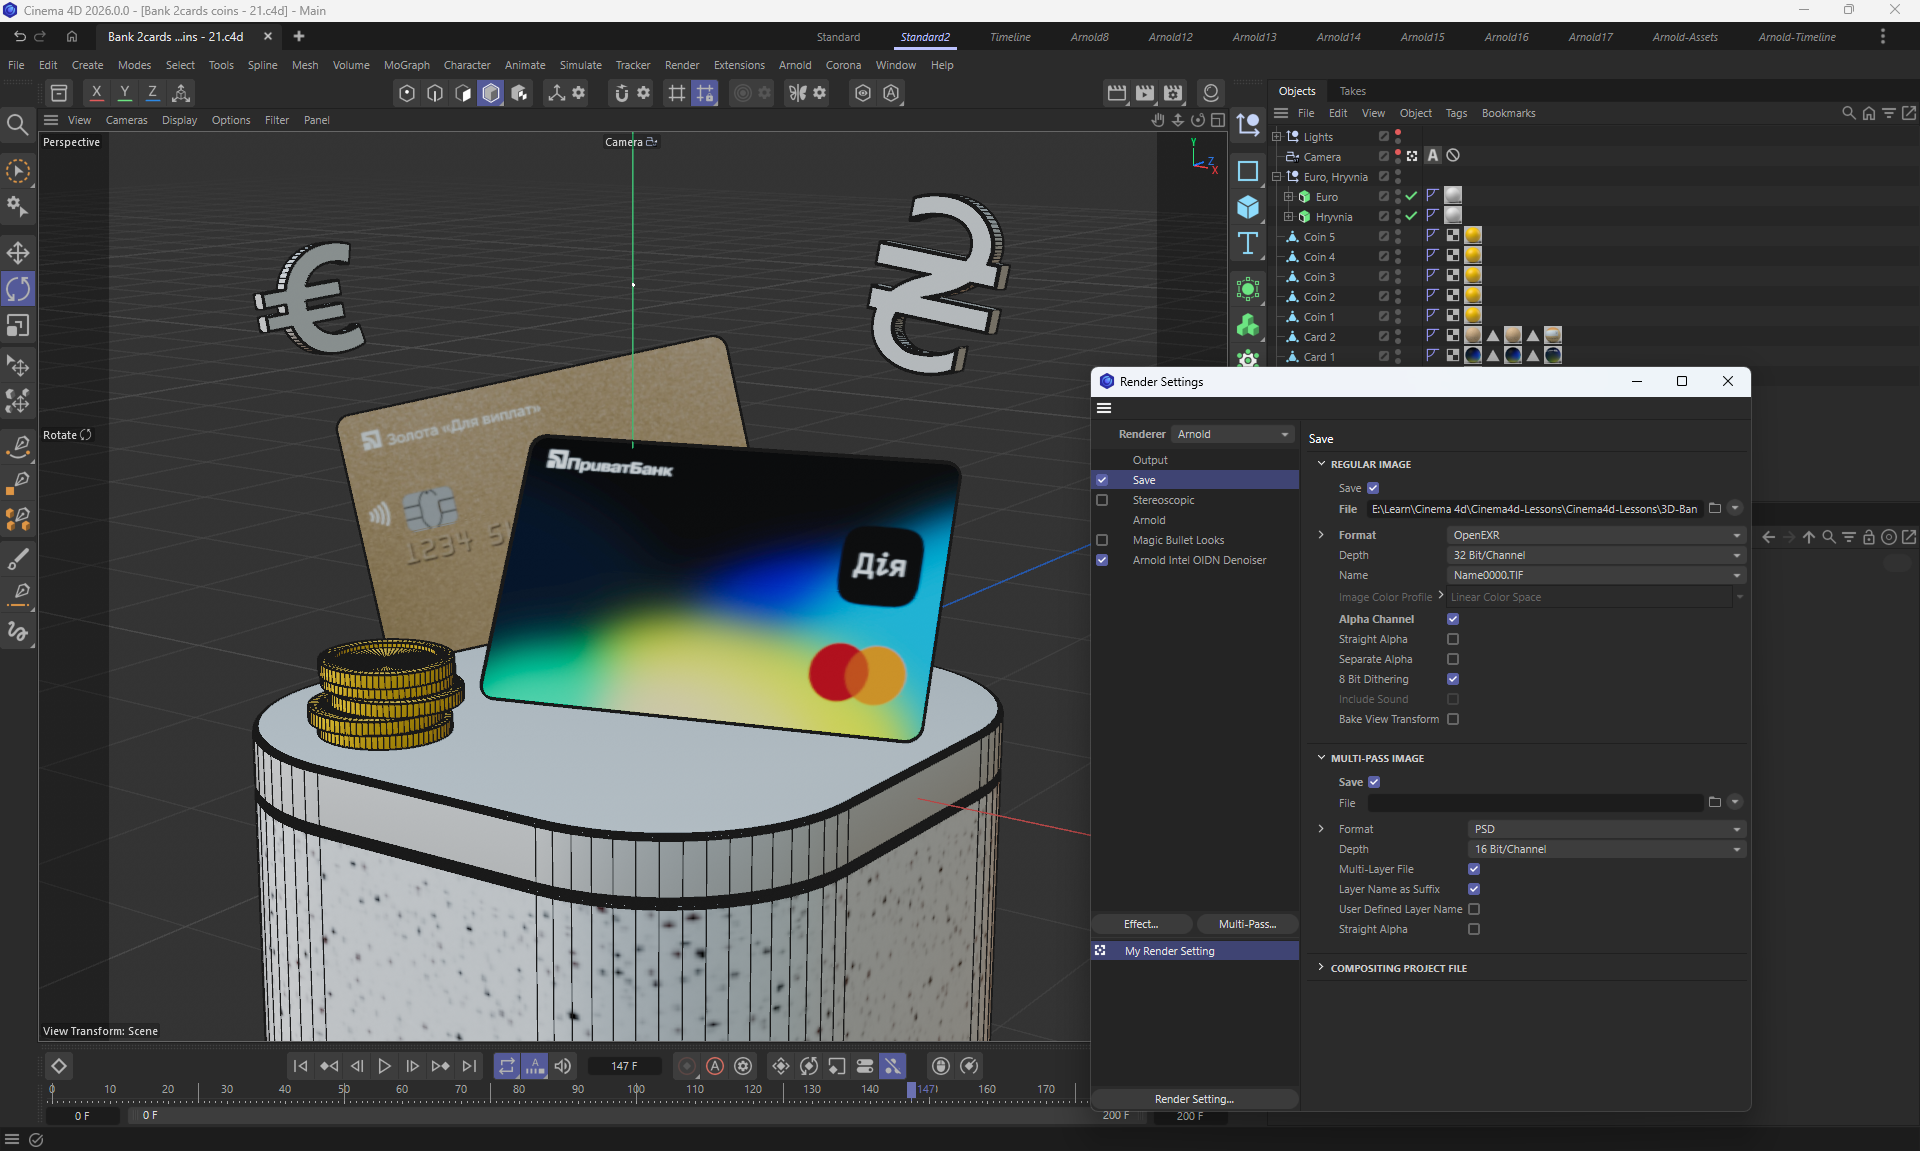Switch to the Takes tab

[1352, 91]
